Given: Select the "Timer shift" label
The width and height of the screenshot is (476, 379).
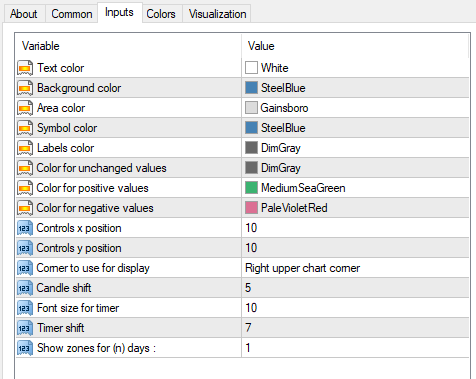Looking at the screenshot, I should (61, 328).
